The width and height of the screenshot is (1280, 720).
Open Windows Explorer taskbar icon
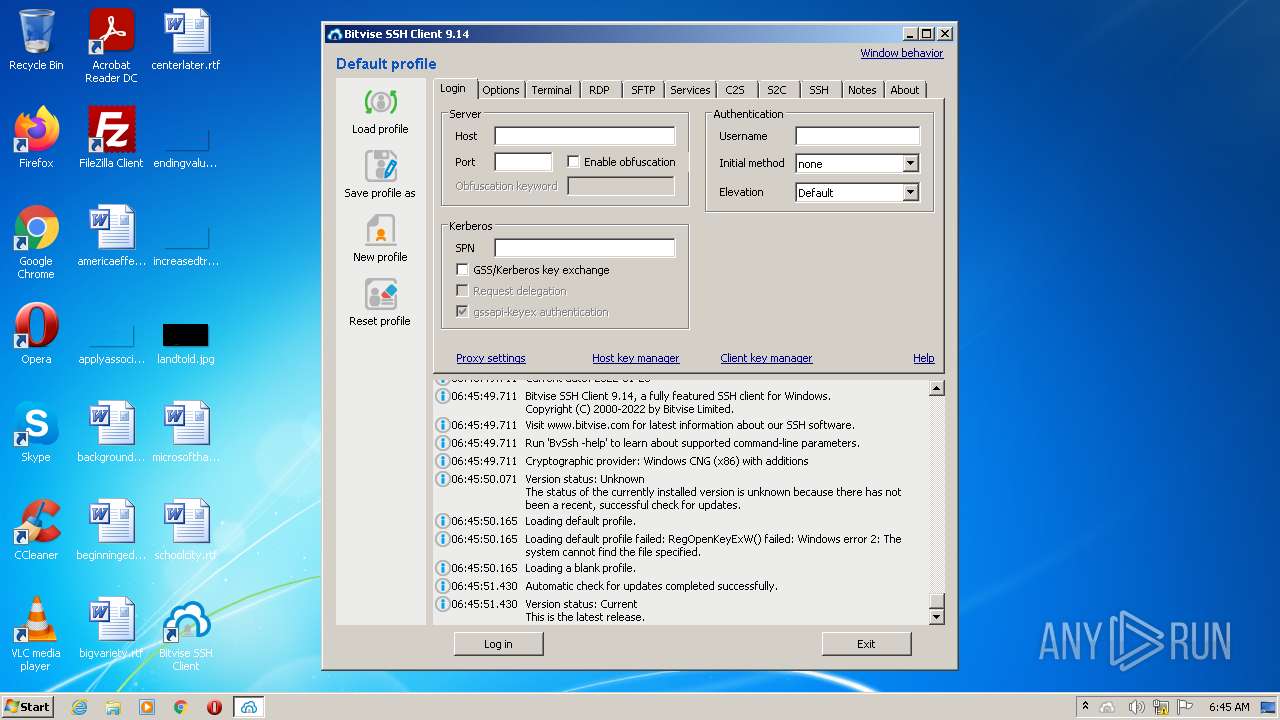113,707
